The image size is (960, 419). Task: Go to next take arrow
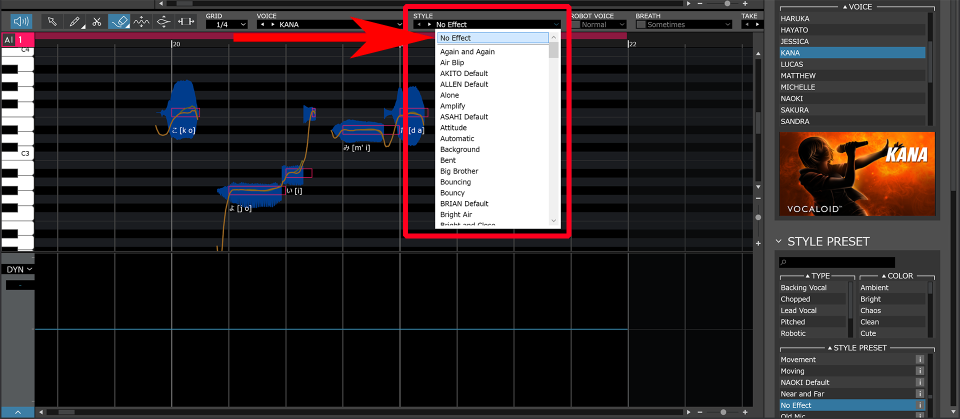click(757, 25)
